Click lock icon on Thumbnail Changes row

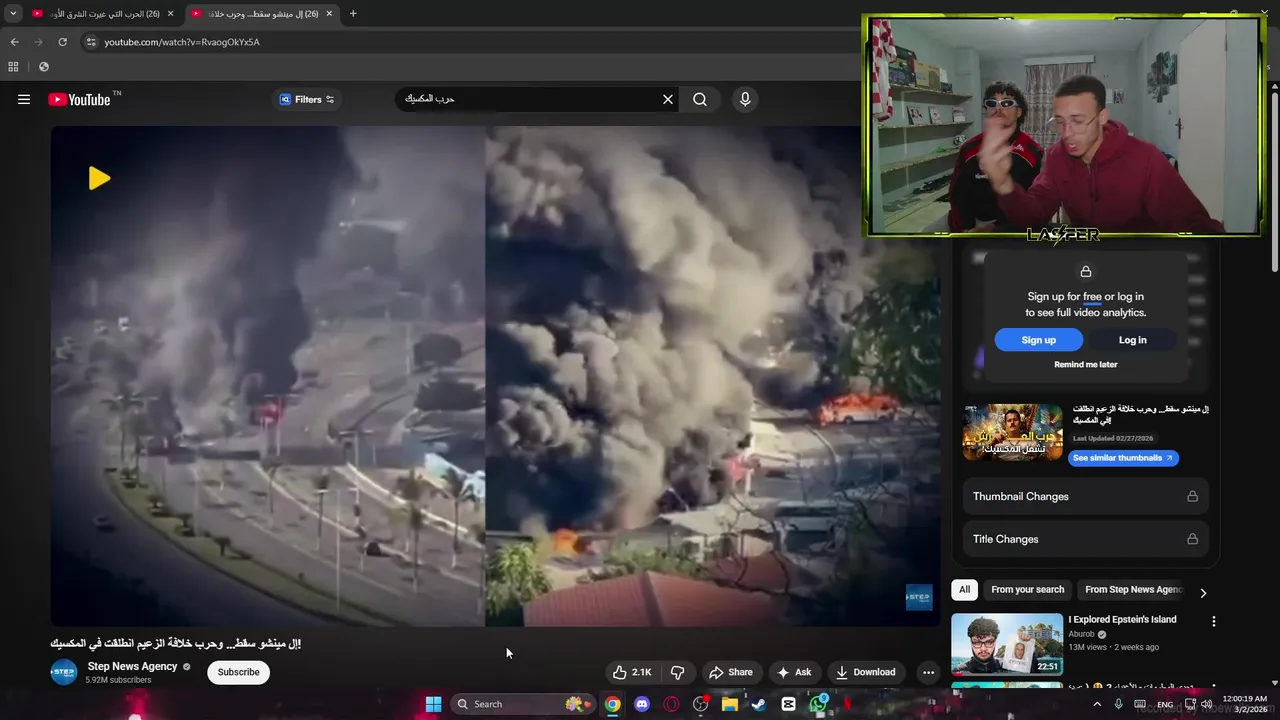click(1192, 496)
